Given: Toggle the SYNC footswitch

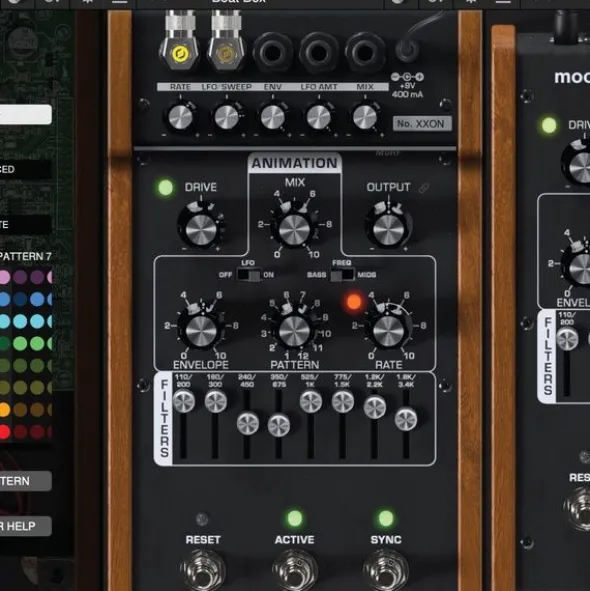Looking at the screenshot, I should click(x=386, y=570).
